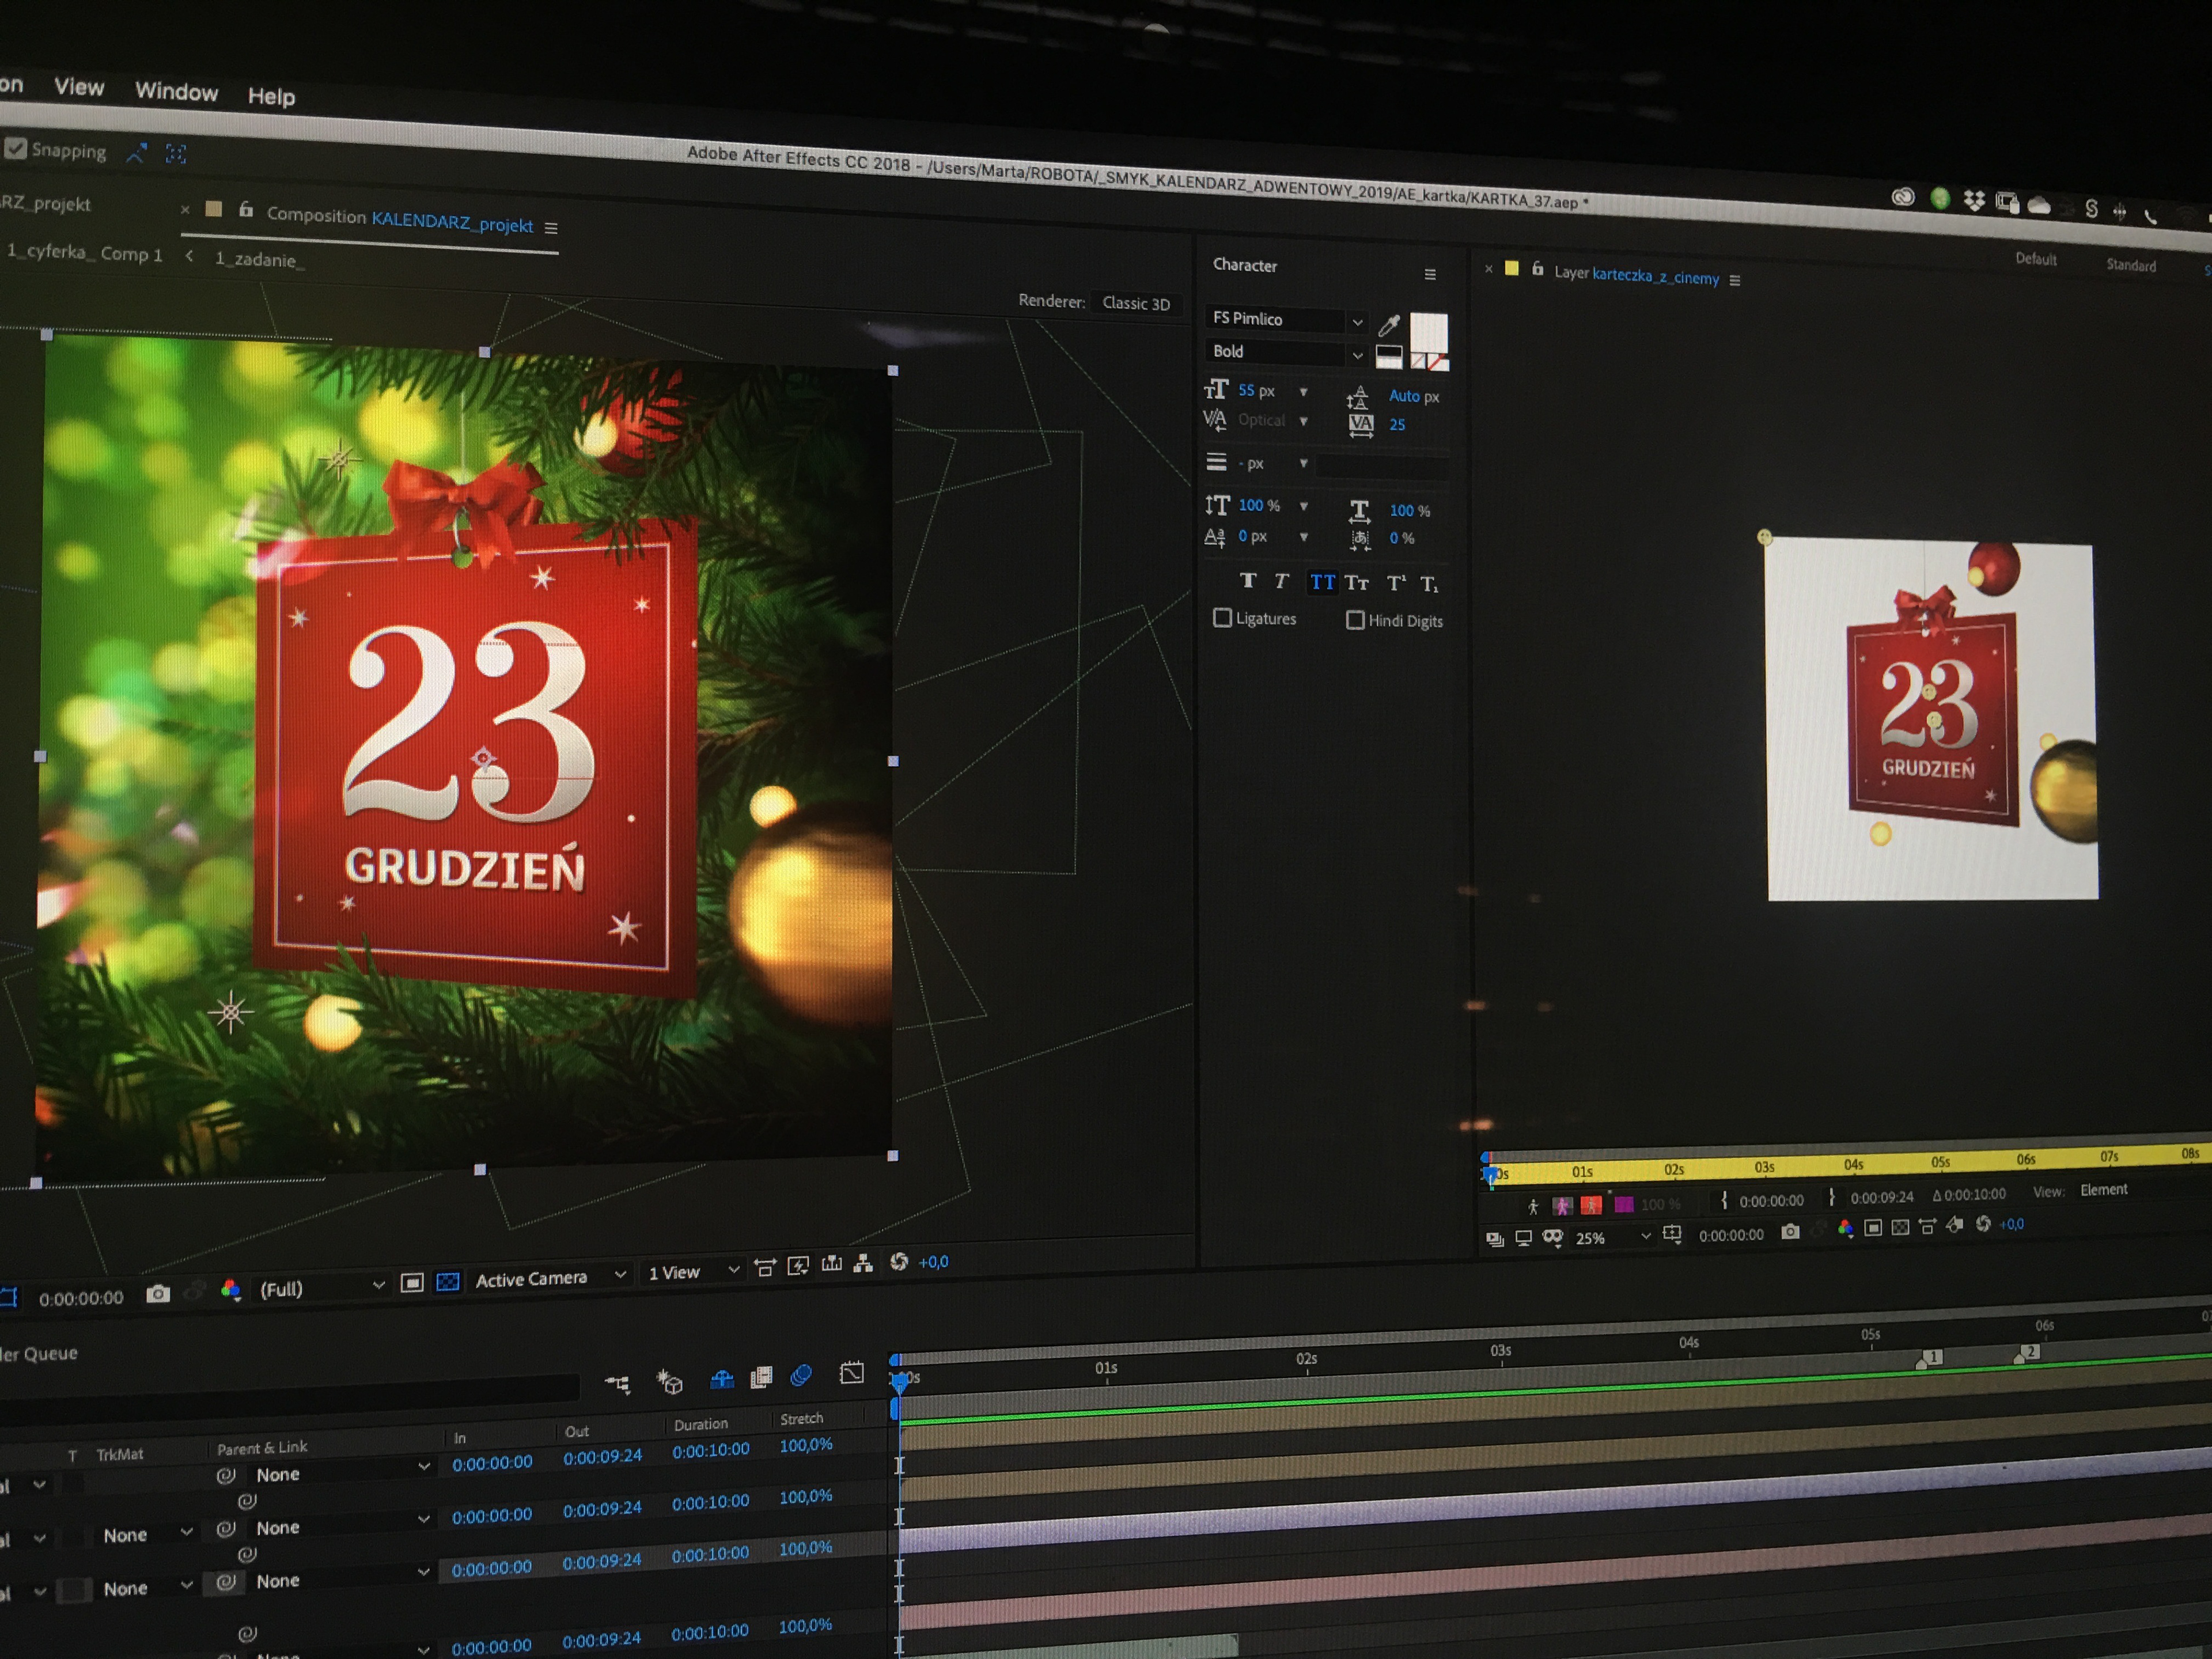
Task: Click the Reset Exposure icon in viewer
Action: tap(899, 1262)
